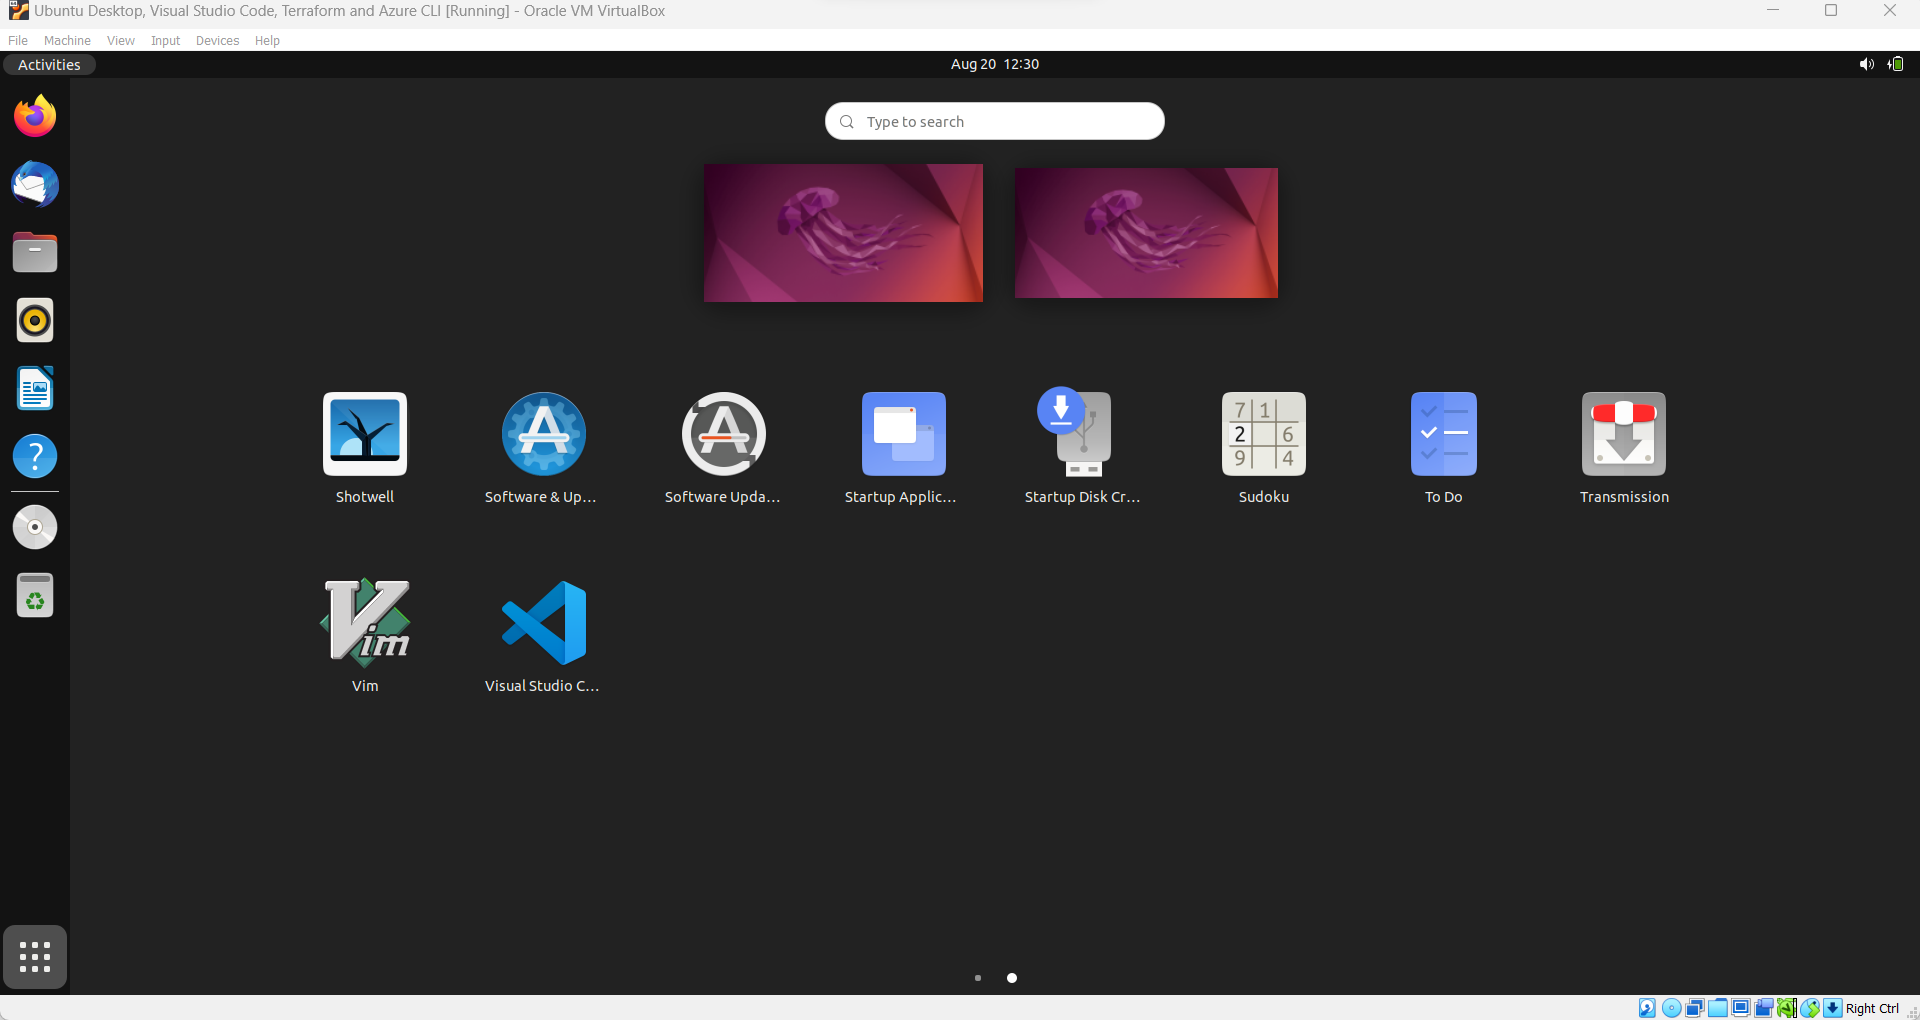
Task: Launch the Shotwell photo manager
Action: [x=365, y=435]
